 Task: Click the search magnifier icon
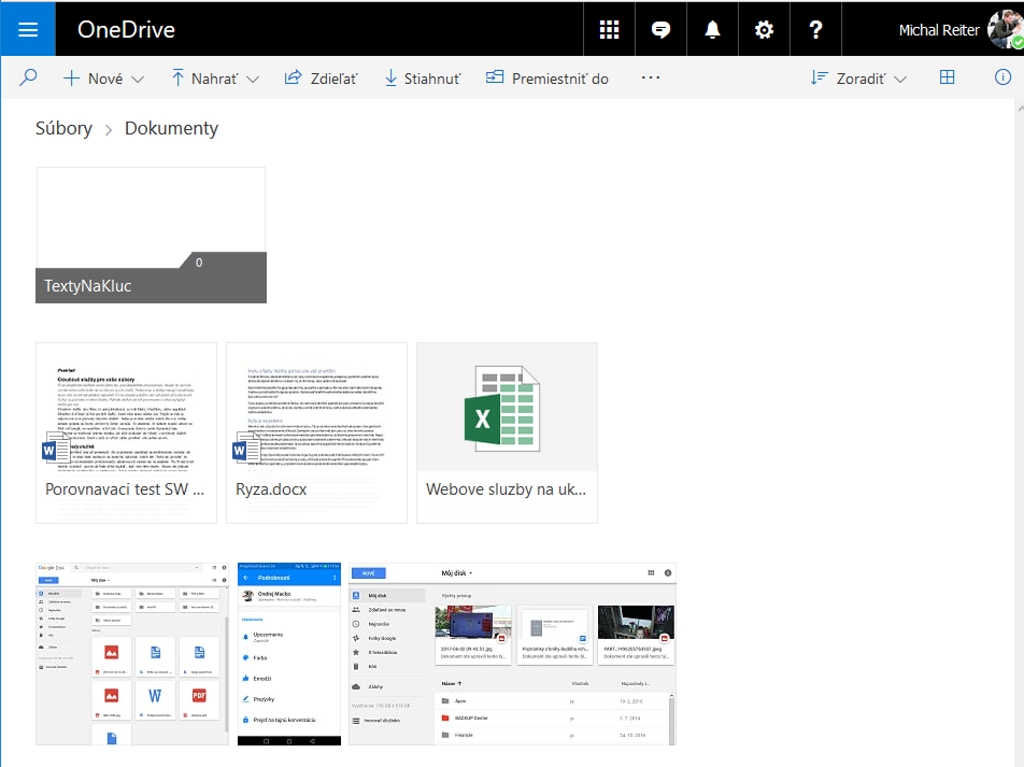[x=29, y=78]
